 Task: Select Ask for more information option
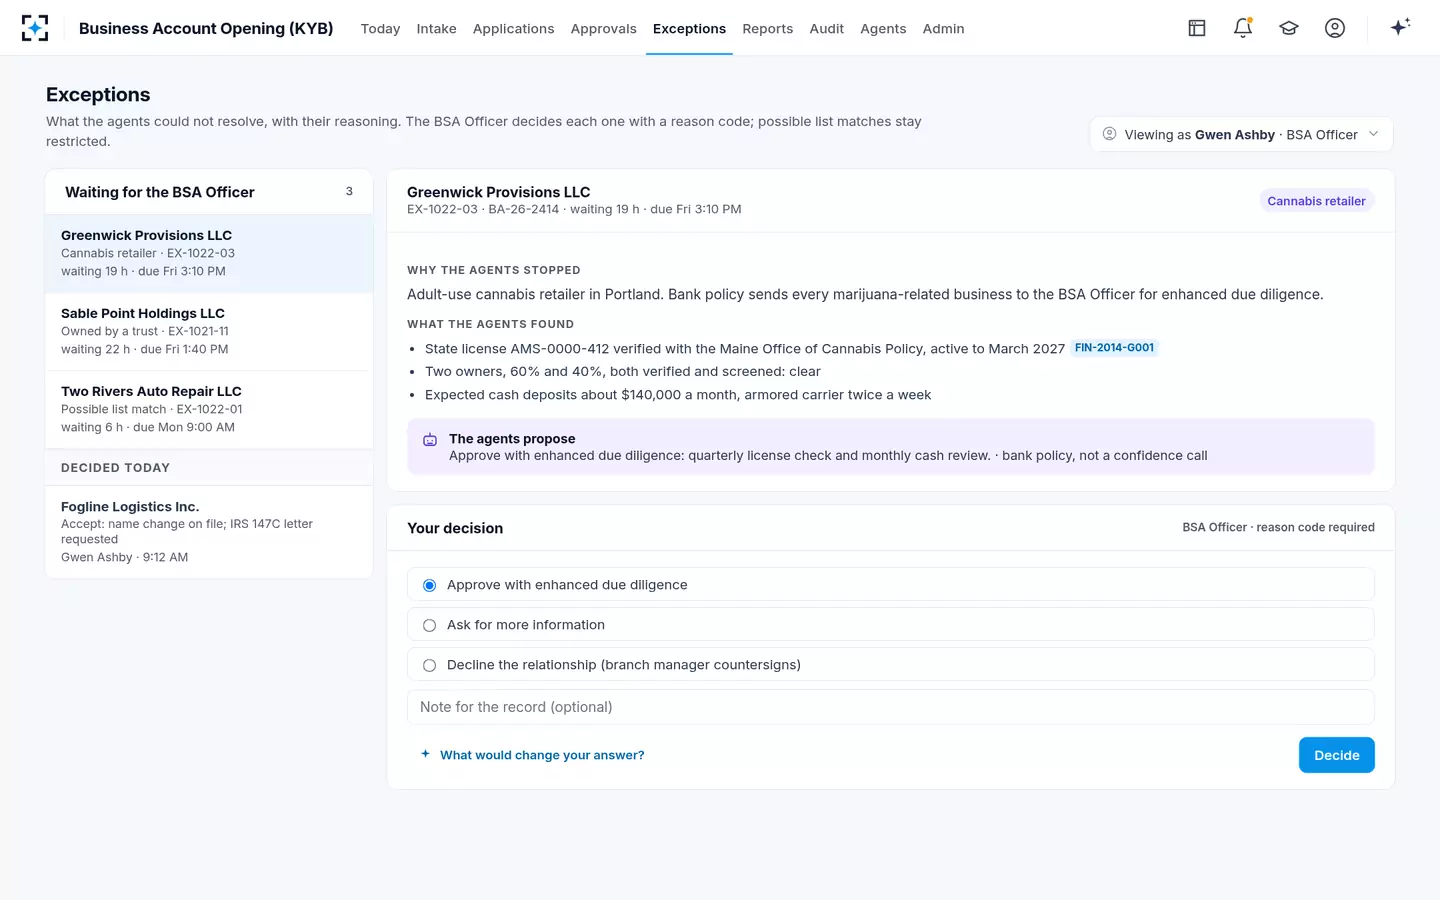click(890, 625)
